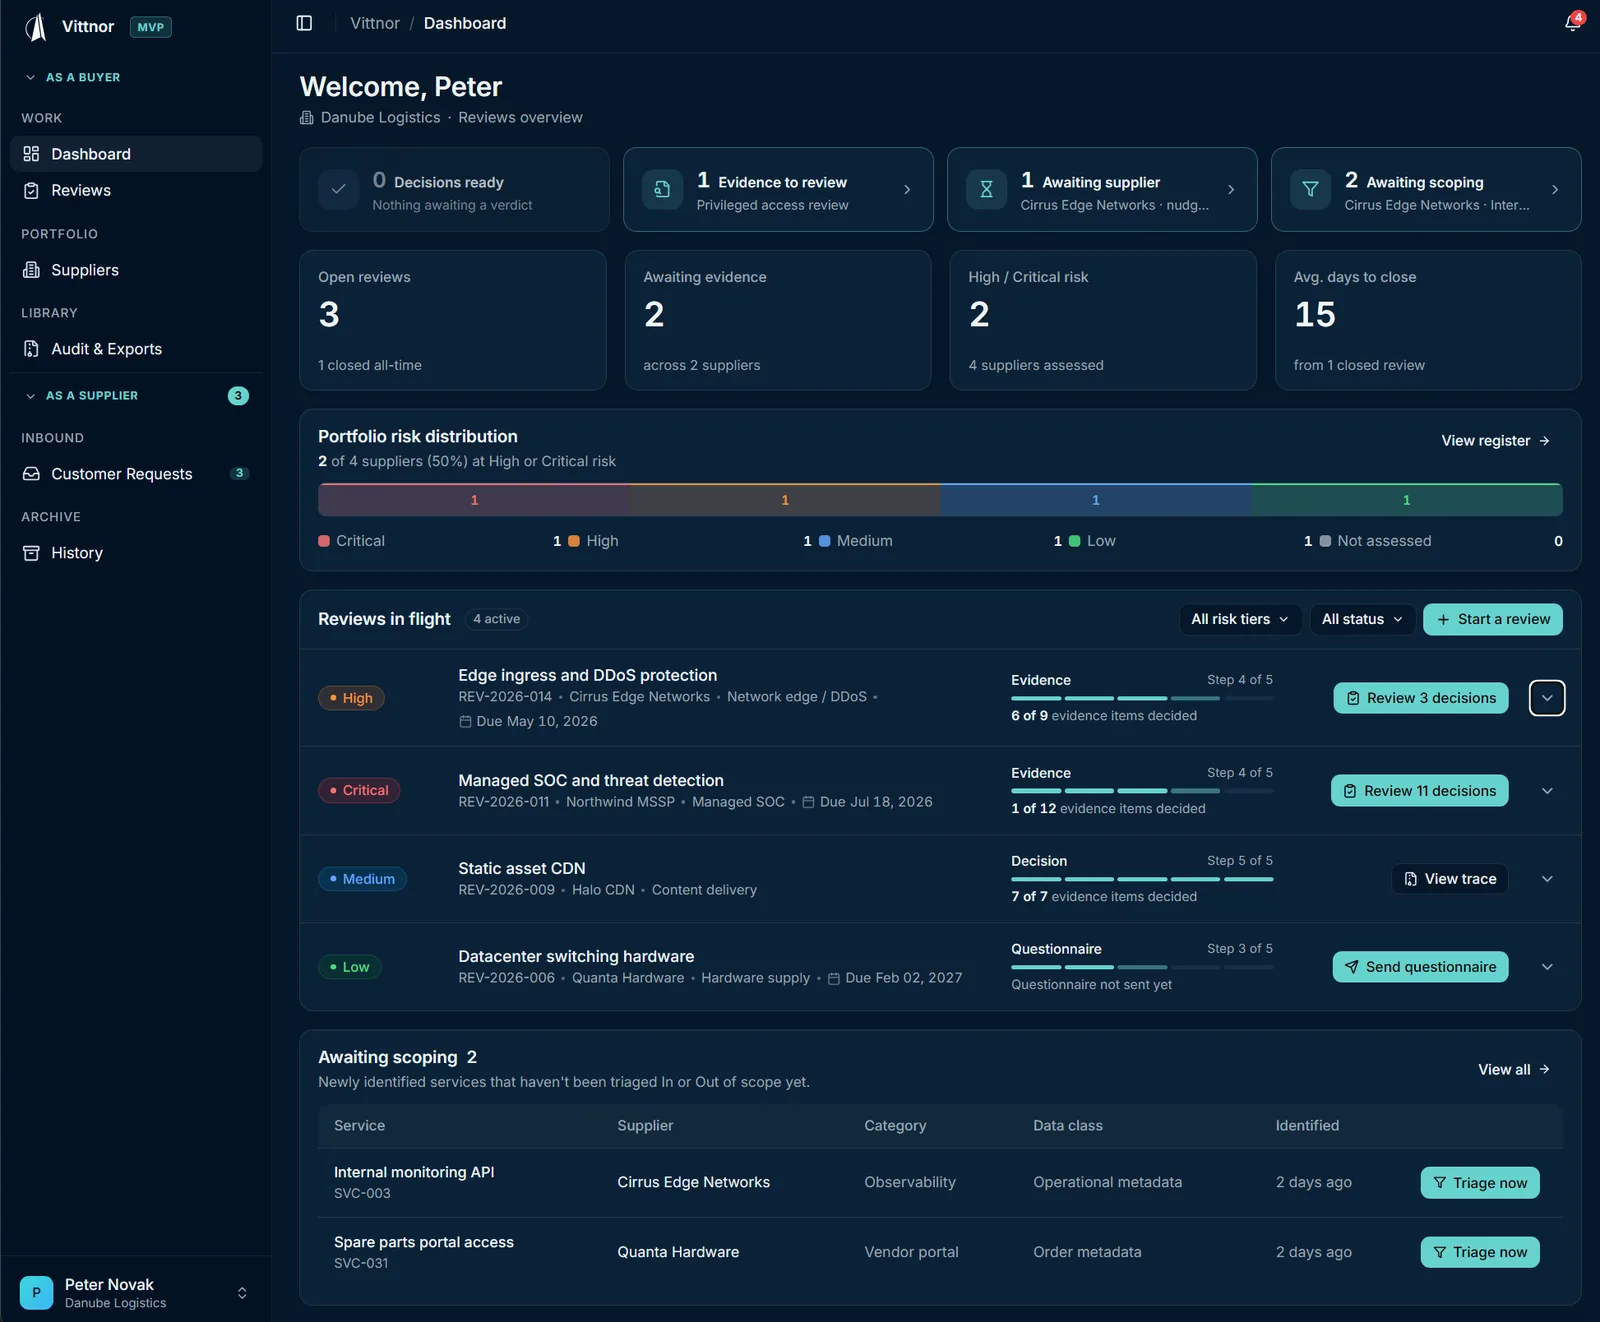Click Peter Novak's avatar P icon
1600x1322 pixels.
pyautogui.click(x=37, y=1293)
